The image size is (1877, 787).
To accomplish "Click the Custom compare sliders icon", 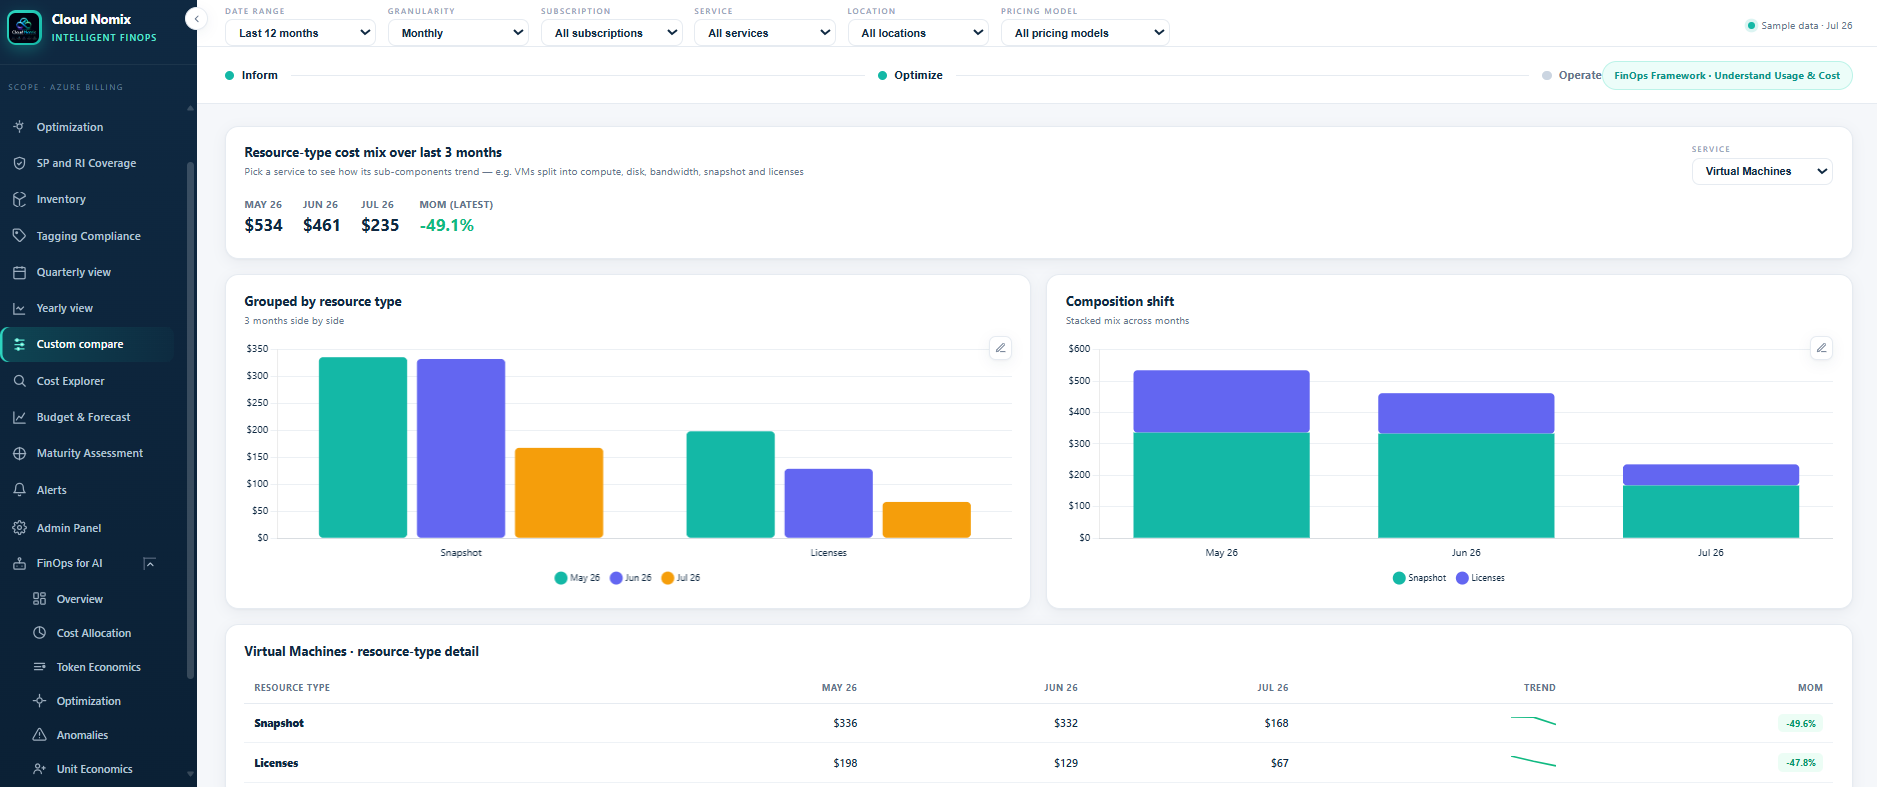I will coord(19,344).
